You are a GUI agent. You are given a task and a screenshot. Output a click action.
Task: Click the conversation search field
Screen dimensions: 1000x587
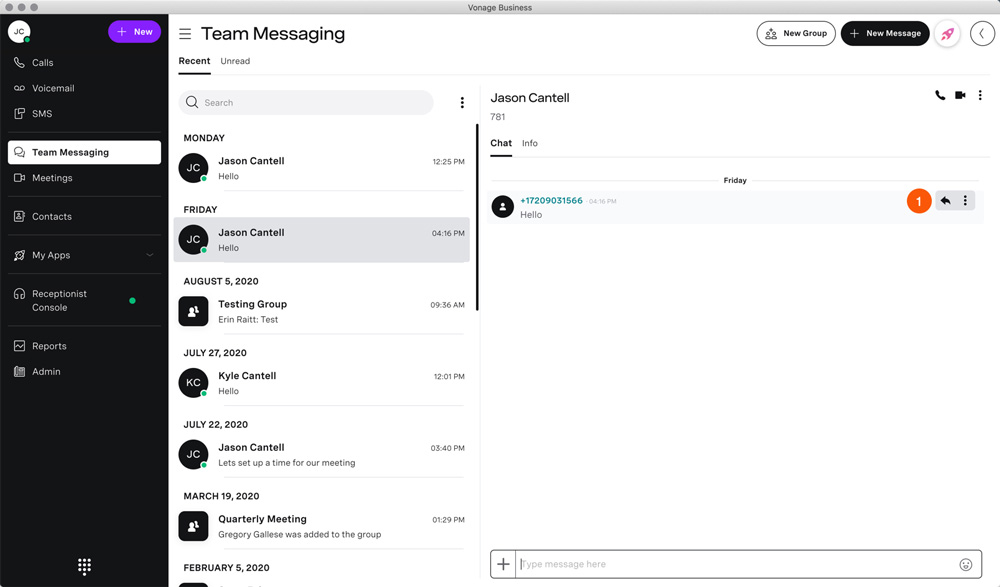pyautogui.click(x=310, y=103)
